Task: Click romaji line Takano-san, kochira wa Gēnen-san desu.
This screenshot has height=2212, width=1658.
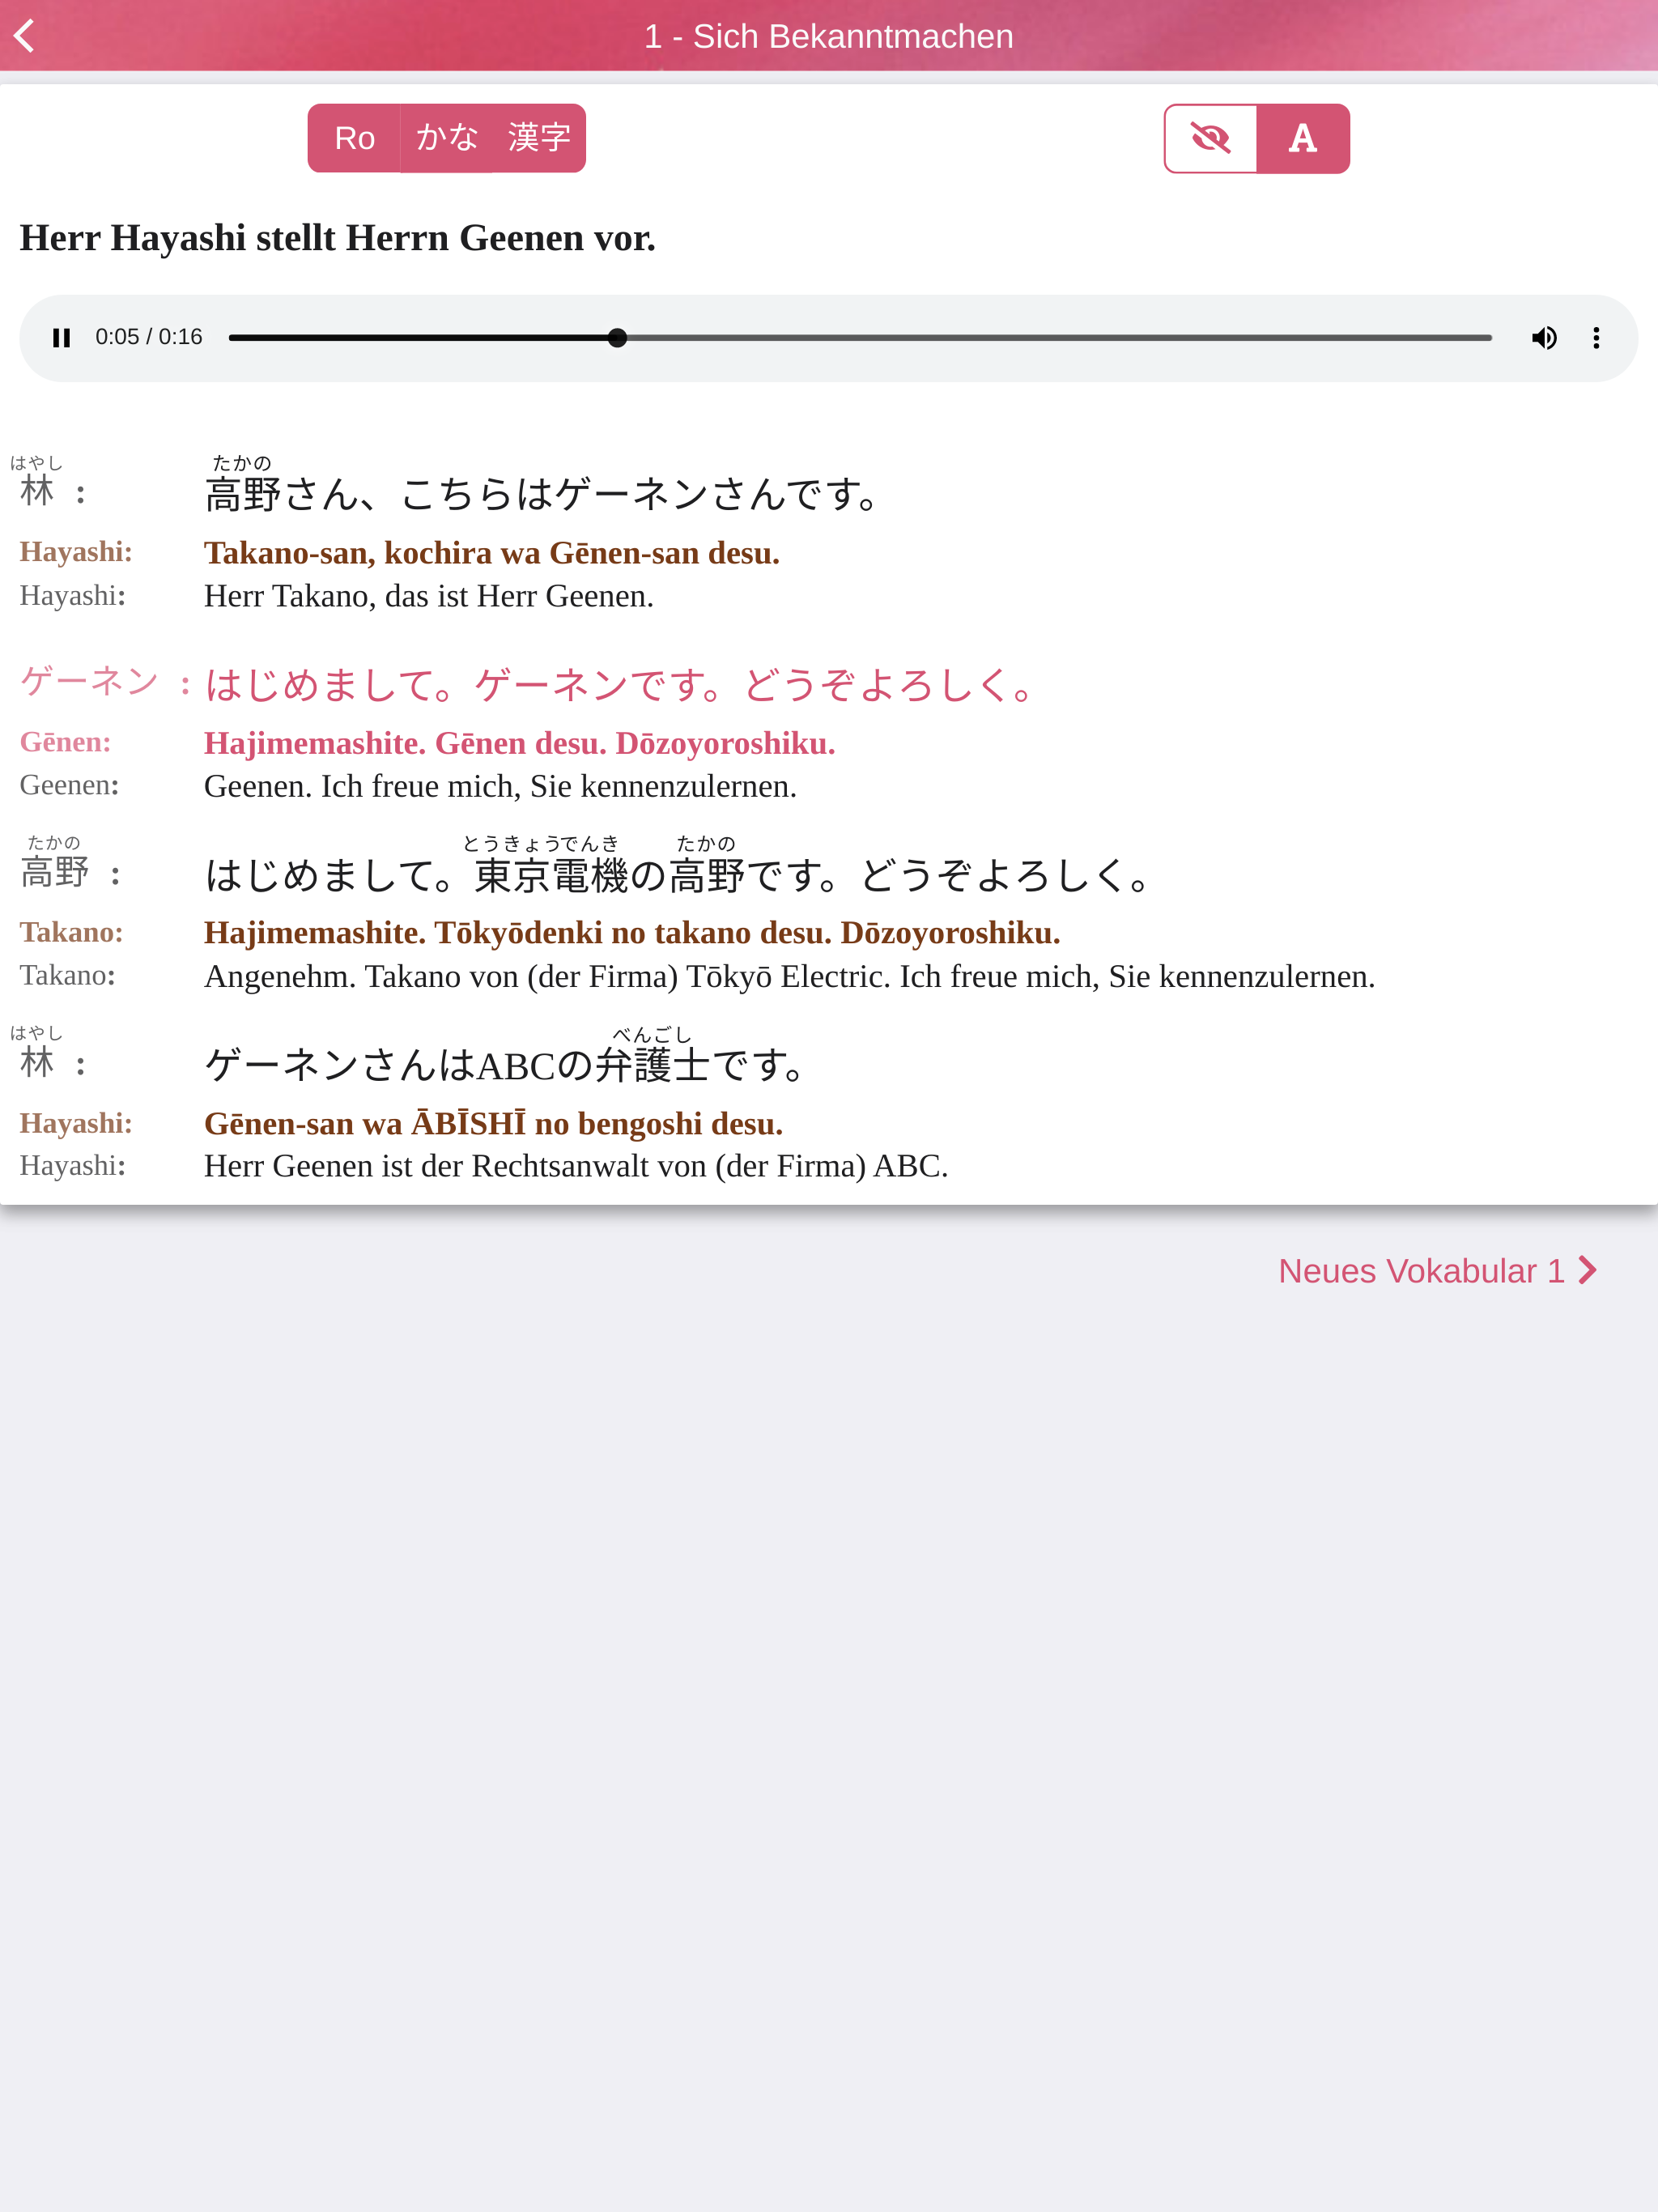Action: tap(492, 553)
